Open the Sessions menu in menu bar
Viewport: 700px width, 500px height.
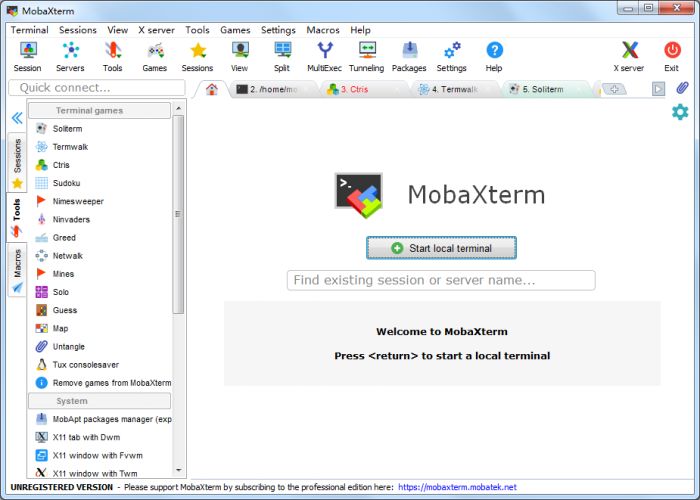pyautogui.click(x=78, y=30)
